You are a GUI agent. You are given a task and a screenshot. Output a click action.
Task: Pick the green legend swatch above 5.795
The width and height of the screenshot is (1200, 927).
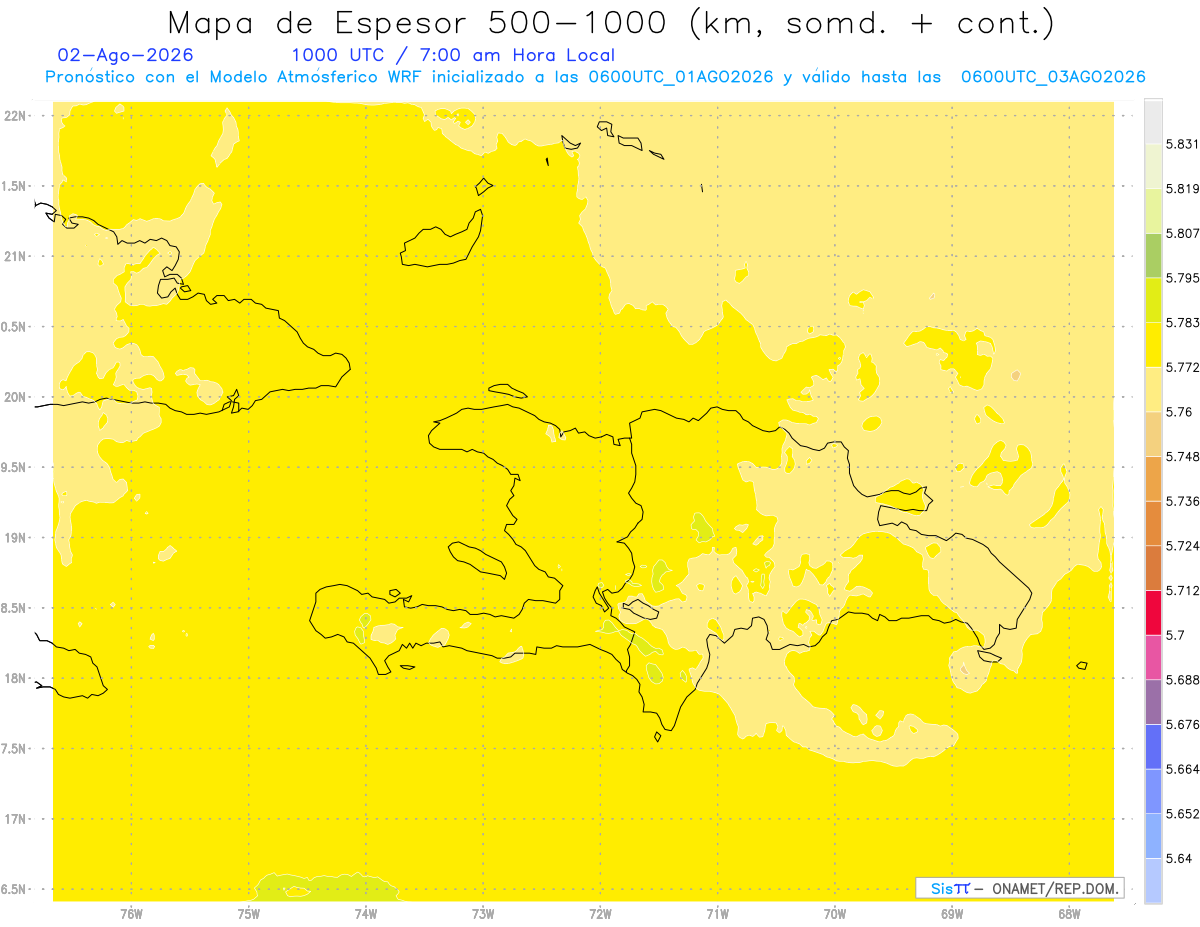point(1153,255)
